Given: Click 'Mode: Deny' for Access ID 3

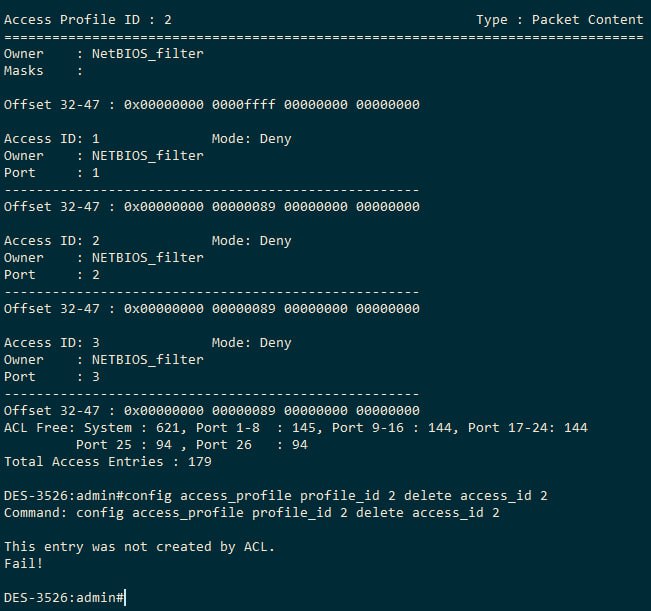Looking at the screenshot, I should click(252, 343).
